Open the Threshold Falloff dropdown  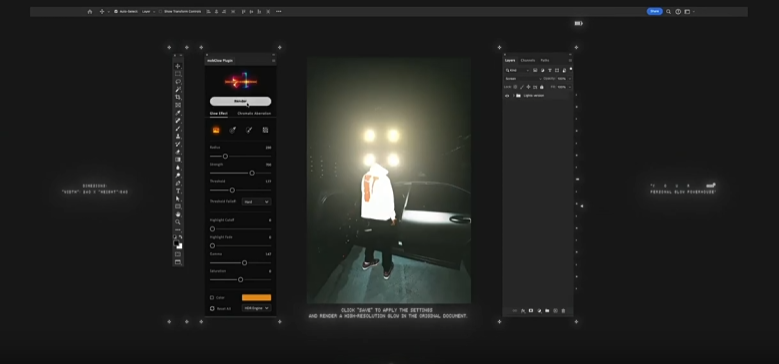tap(256, 202)
